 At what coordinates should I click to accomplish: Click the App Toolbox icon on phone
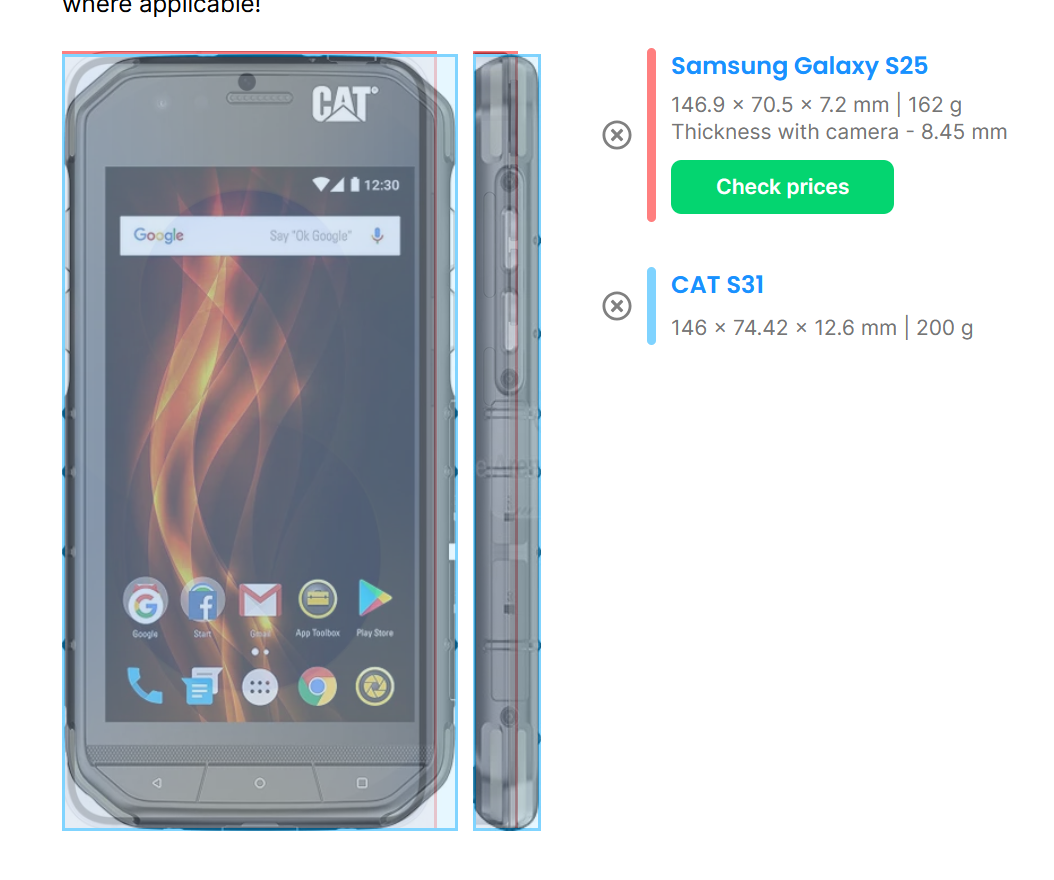(317, 598)
